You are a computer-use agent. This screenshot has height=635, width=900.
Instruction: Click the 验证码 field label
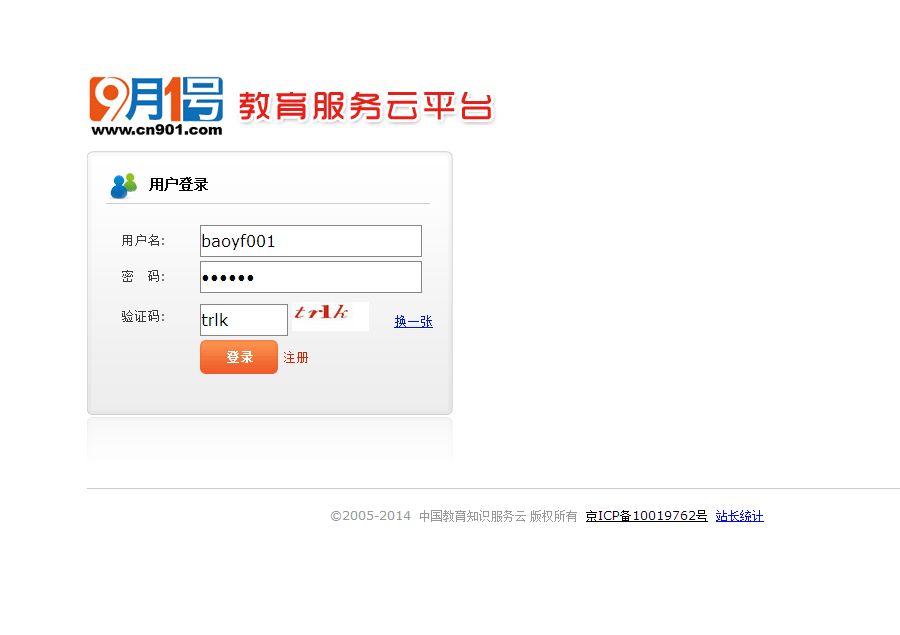tap(142, 317)
